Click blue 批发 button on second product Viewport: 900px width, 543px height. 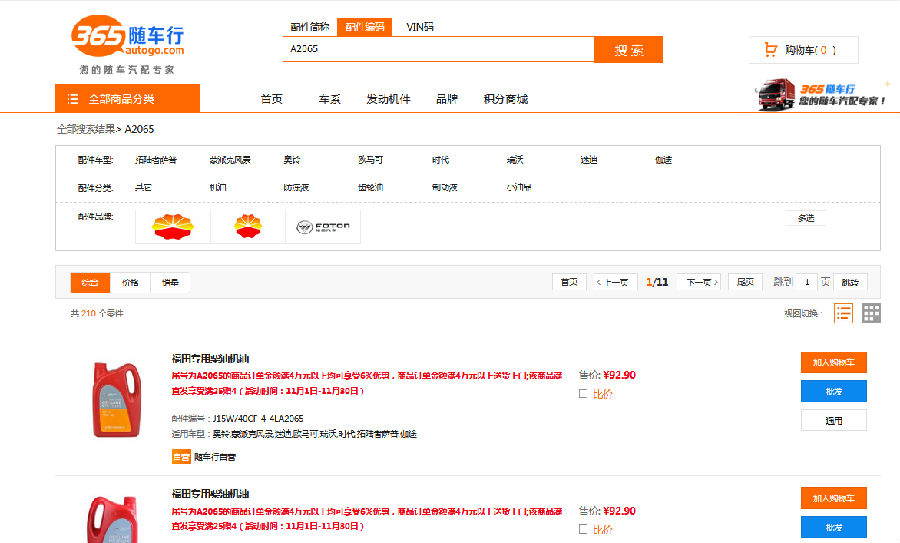click(833, 527)
